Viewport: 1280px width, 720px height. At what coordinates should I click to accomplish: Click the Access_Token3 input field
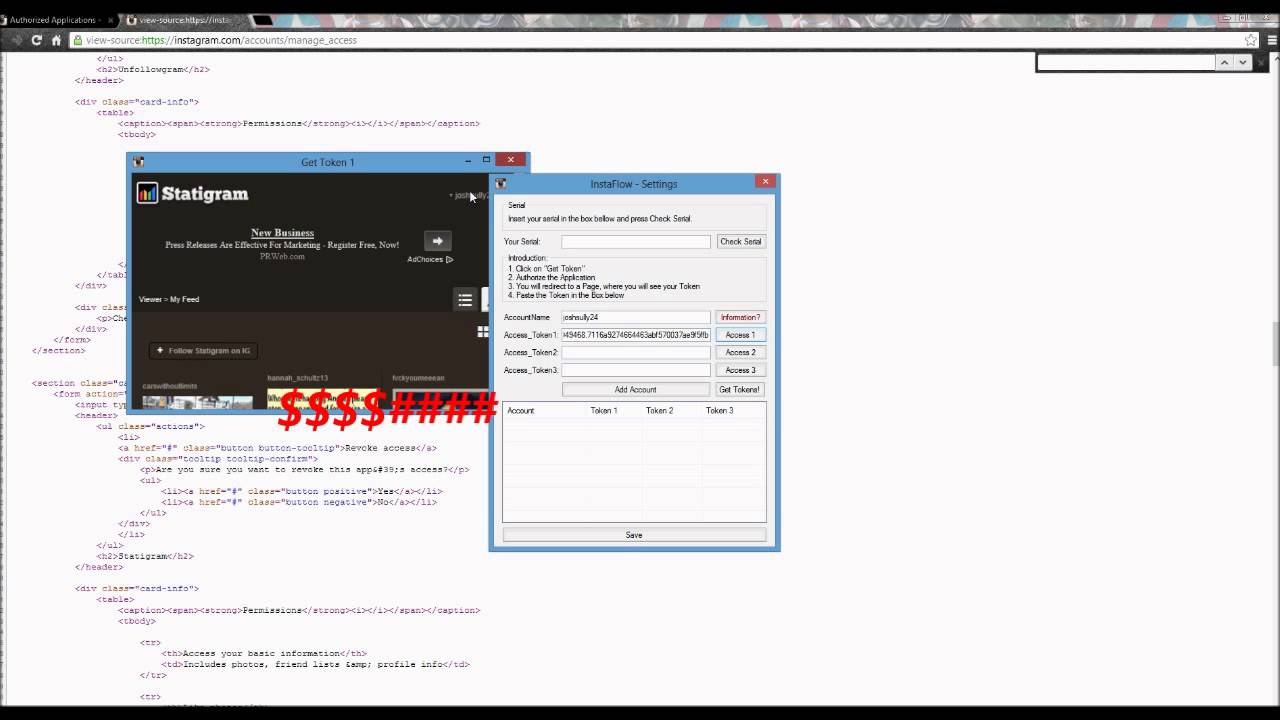636,370
